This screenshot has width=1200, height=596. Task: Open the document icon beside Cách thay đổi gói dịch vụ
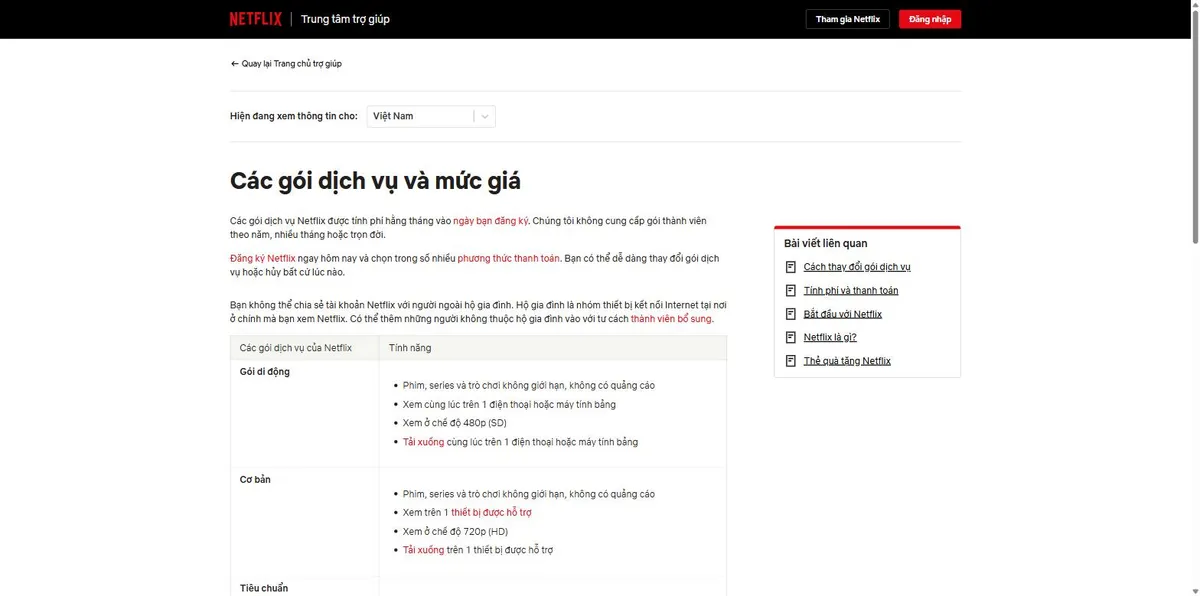(x=791, y=267)
